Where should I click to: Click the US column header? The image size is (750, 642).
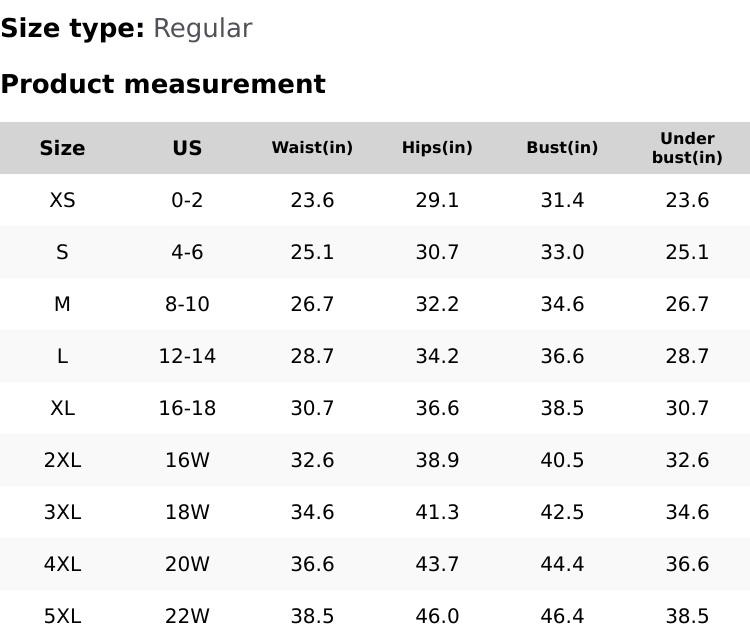[187, 148]
